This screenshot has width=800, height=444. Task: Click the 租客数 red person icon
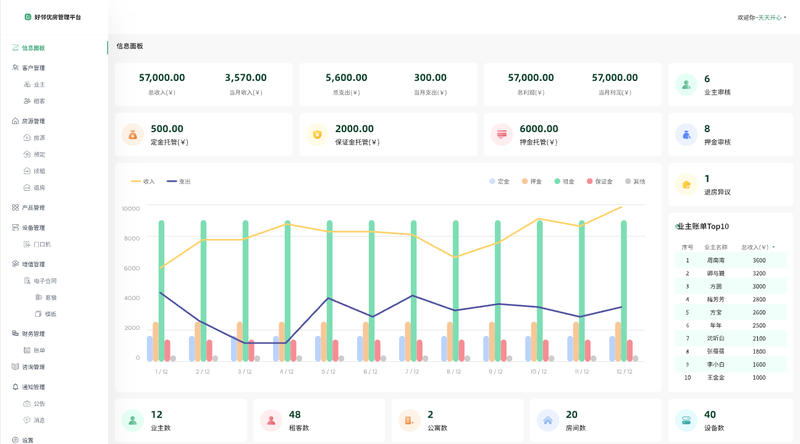[271, 421]
